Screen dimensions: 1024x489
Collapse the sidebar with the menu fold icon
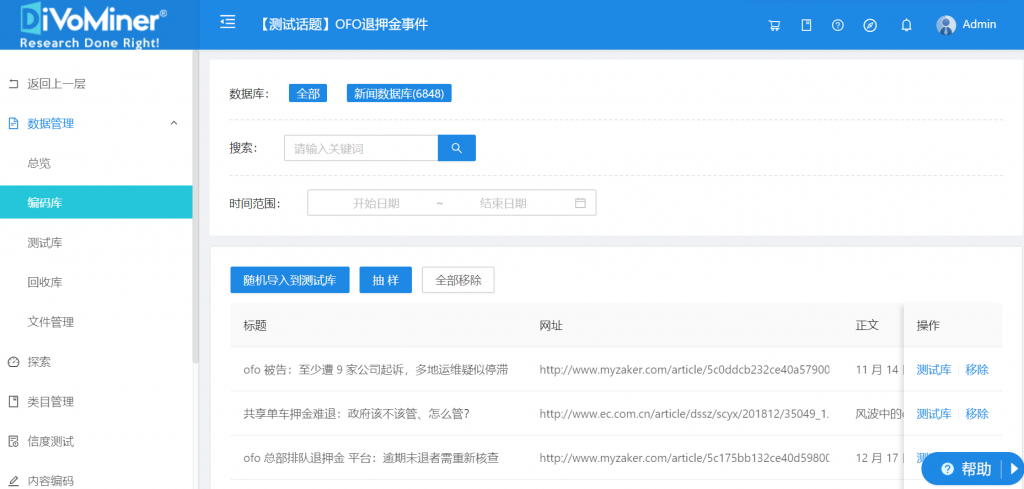[x=227, y=24]
